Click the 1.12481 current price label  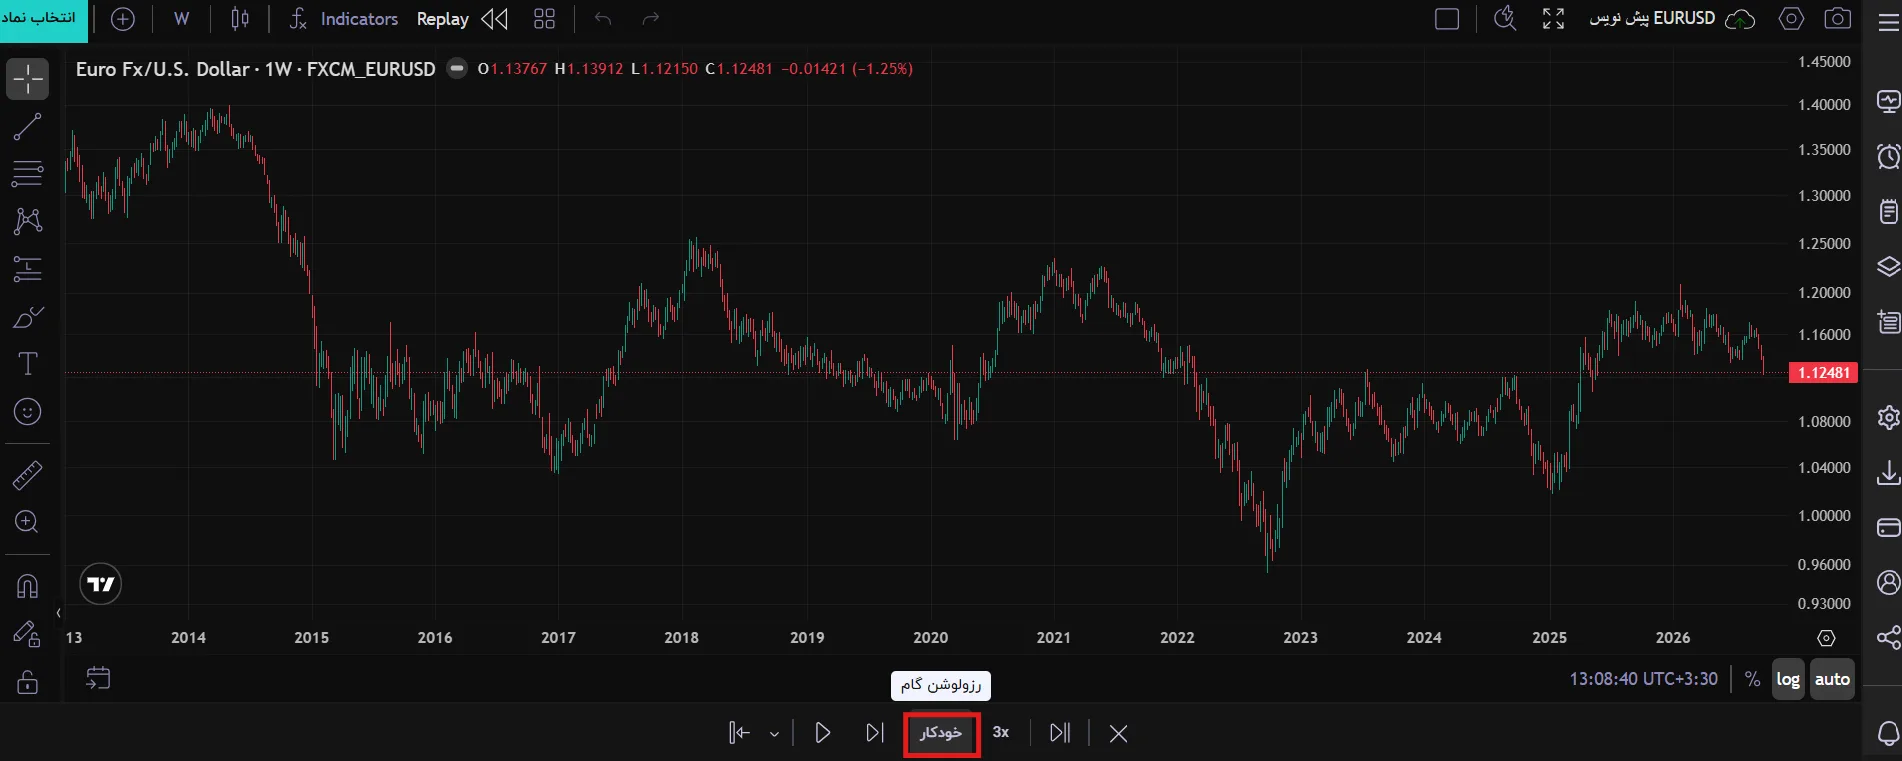click(x=1823, y=373)
